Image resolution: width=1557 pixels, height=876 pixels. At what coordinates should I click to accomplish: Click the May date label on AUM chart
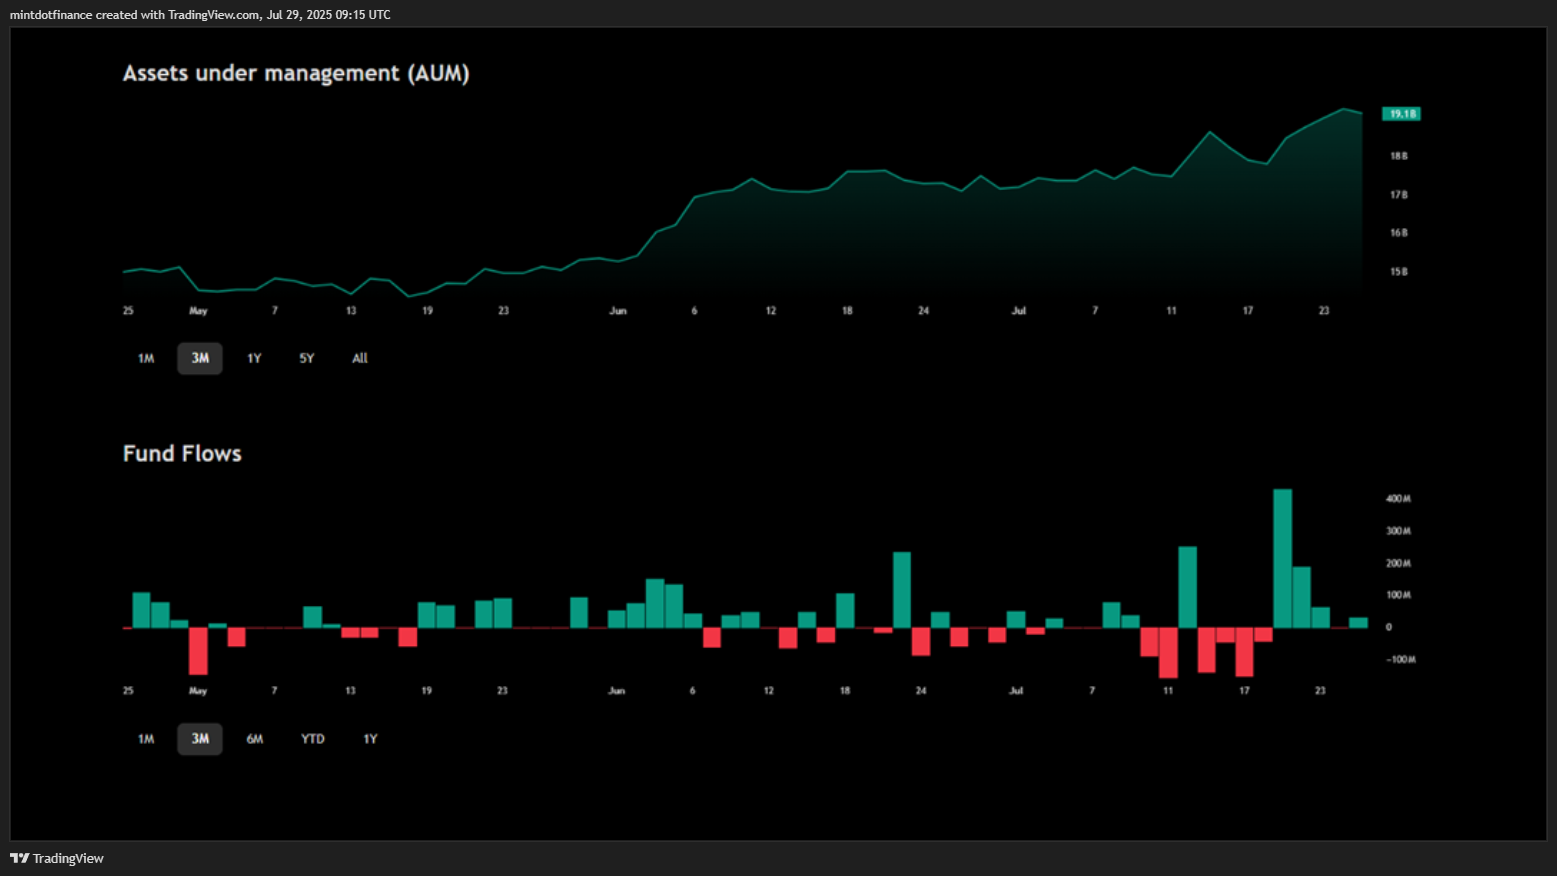[198, 311]
